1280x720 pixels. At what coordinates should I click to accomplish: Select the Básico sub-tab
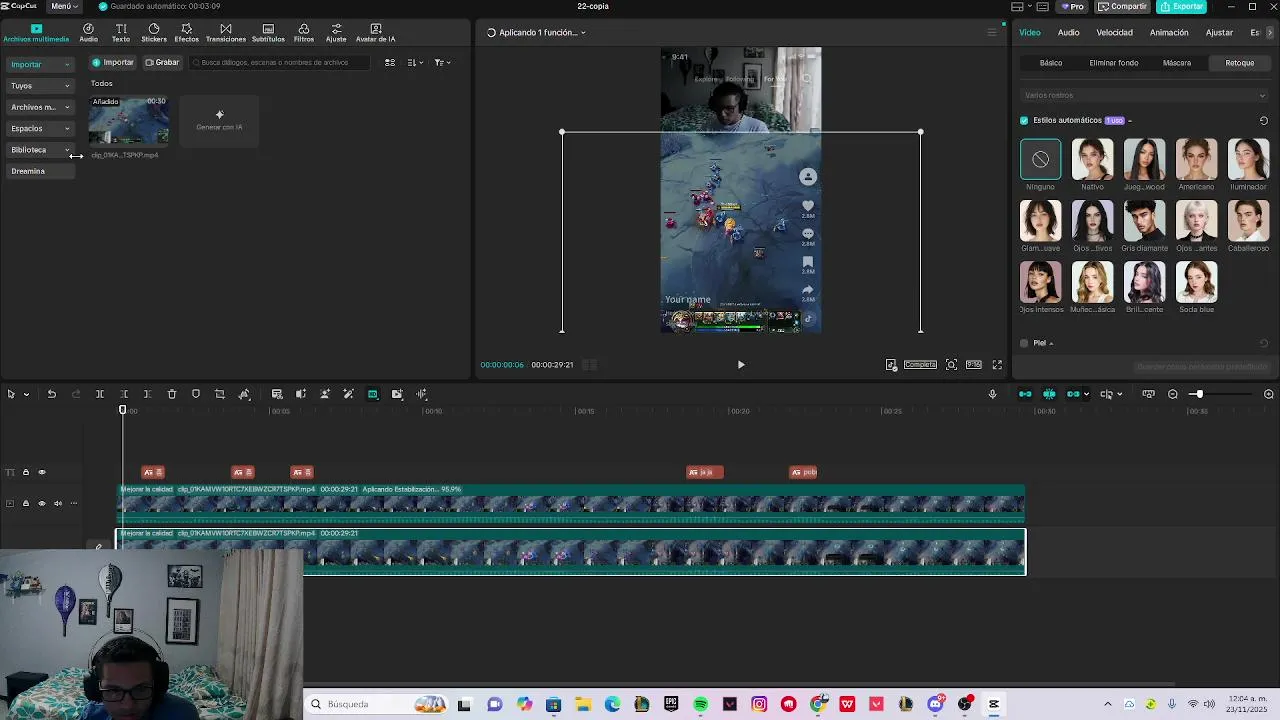[x=1051, y=63]
